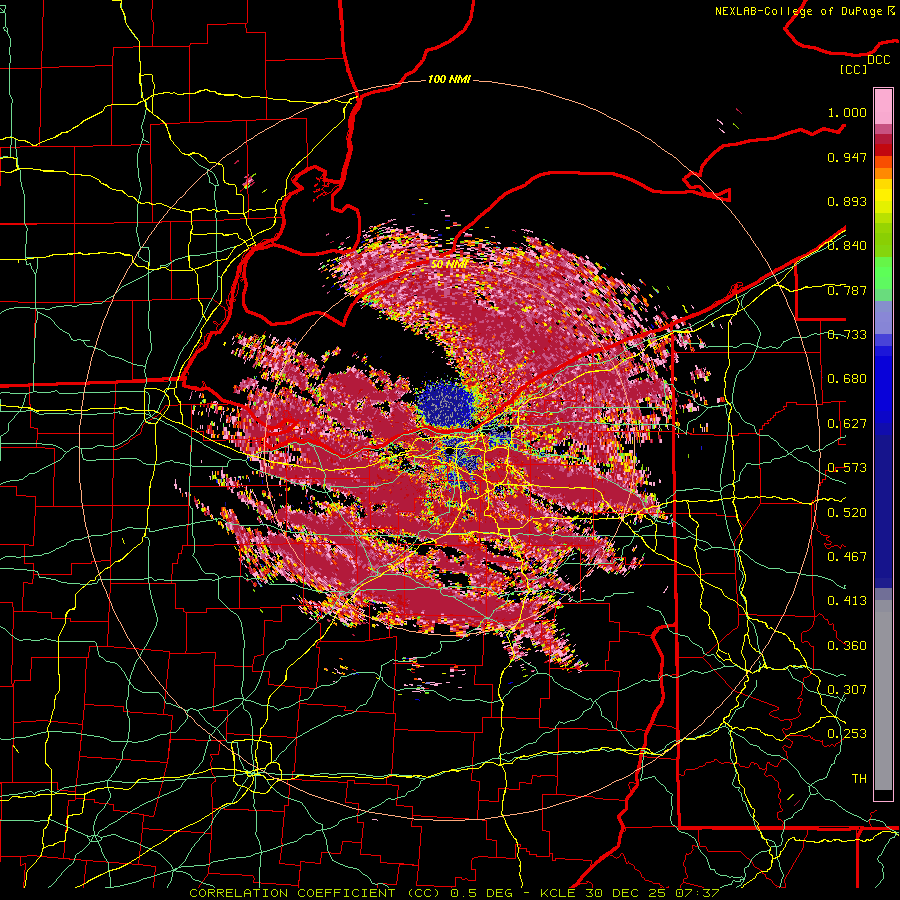
Task: Click the 0.627 color scale value
Action: coord(847,424)
